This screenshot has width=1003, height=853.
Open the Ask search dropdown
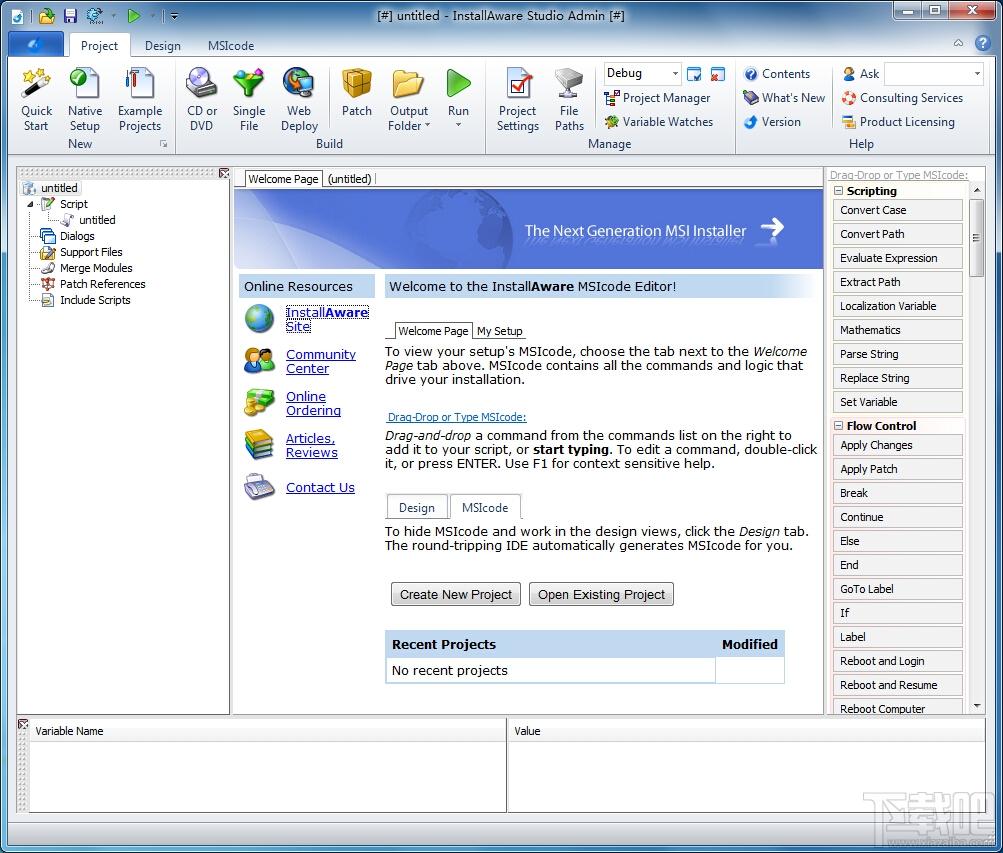point(977,74)
